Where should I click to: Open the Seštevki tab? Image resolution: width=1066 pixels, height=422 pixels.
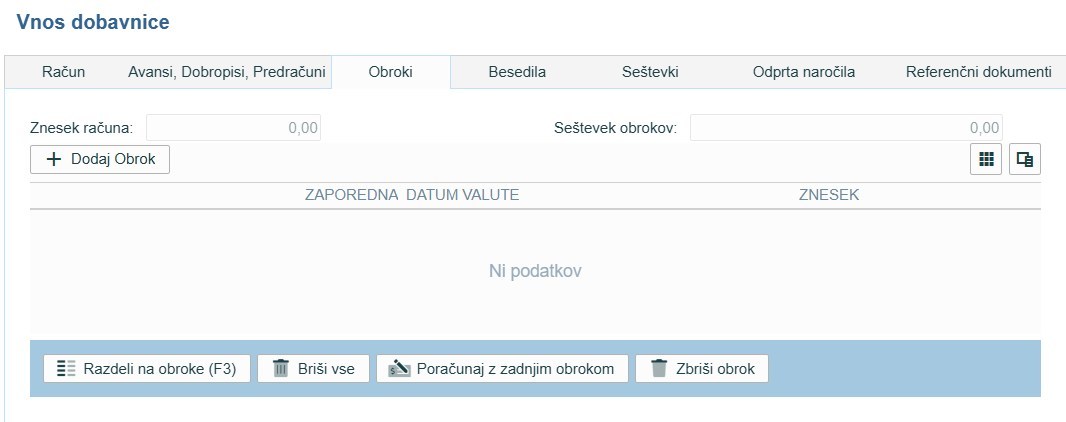[x=650, y=72]
